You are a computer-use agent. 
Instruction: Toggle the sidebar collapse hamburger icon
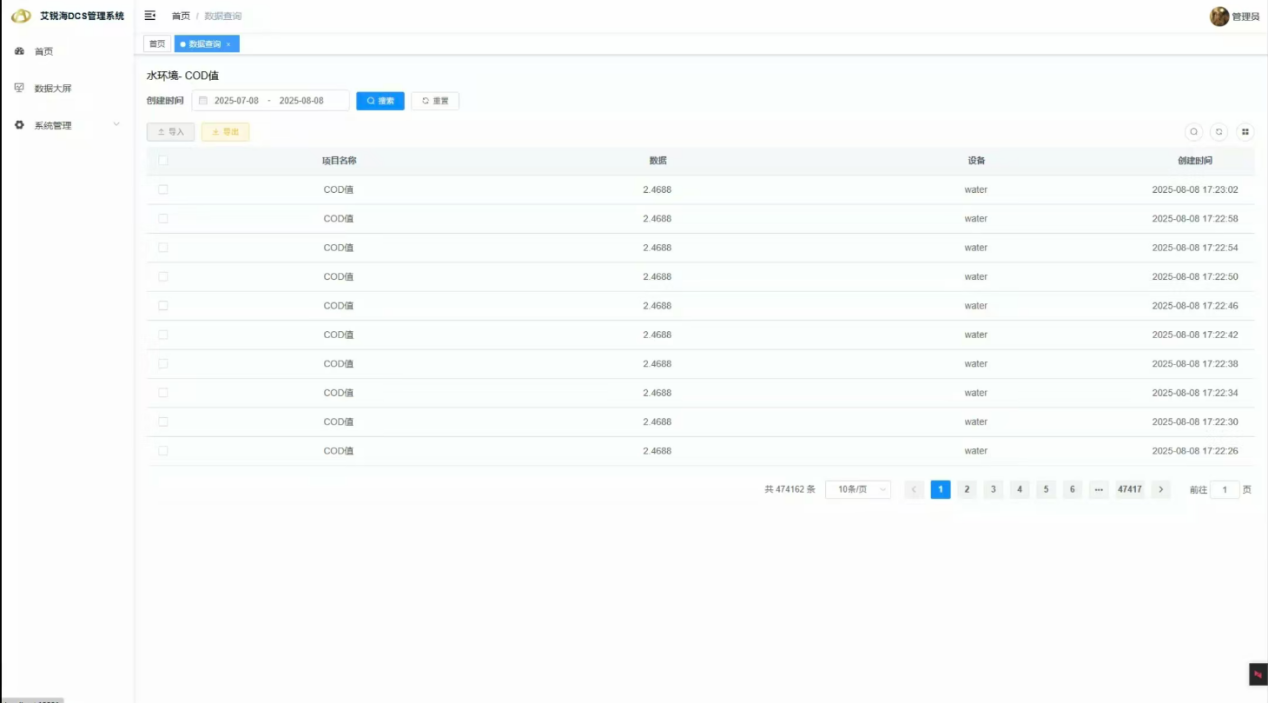coord(150,16)
